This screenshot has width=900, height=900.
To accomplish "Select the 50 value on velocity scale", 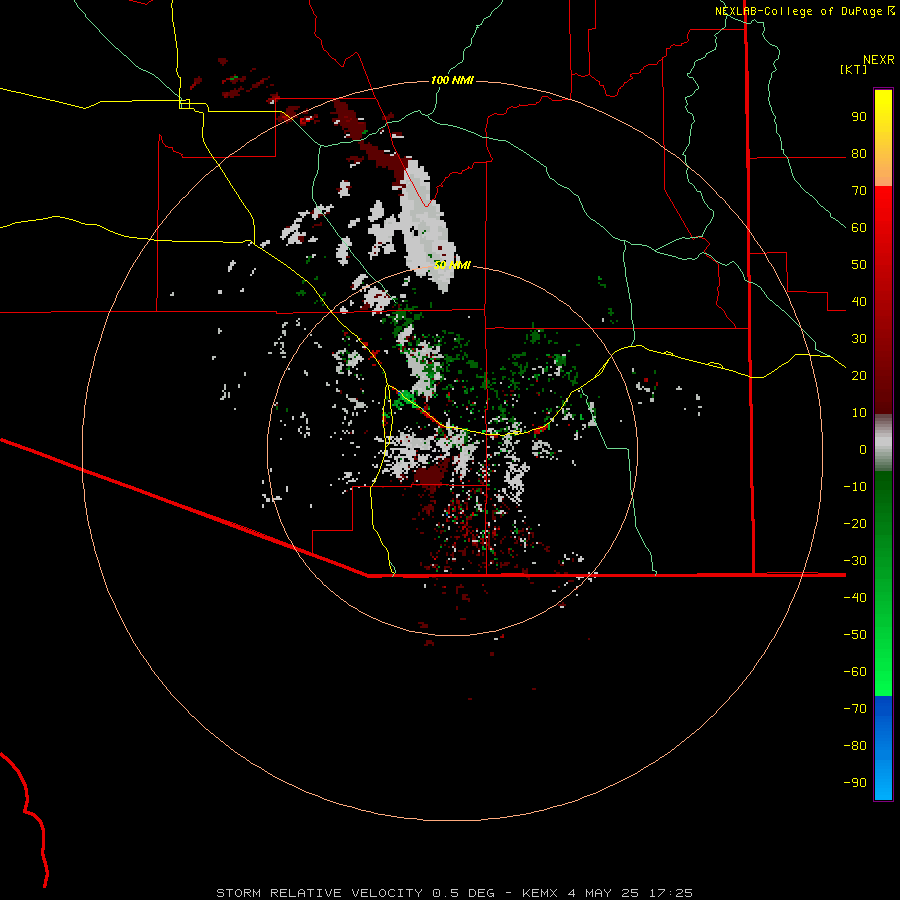I will click(859, 265).
